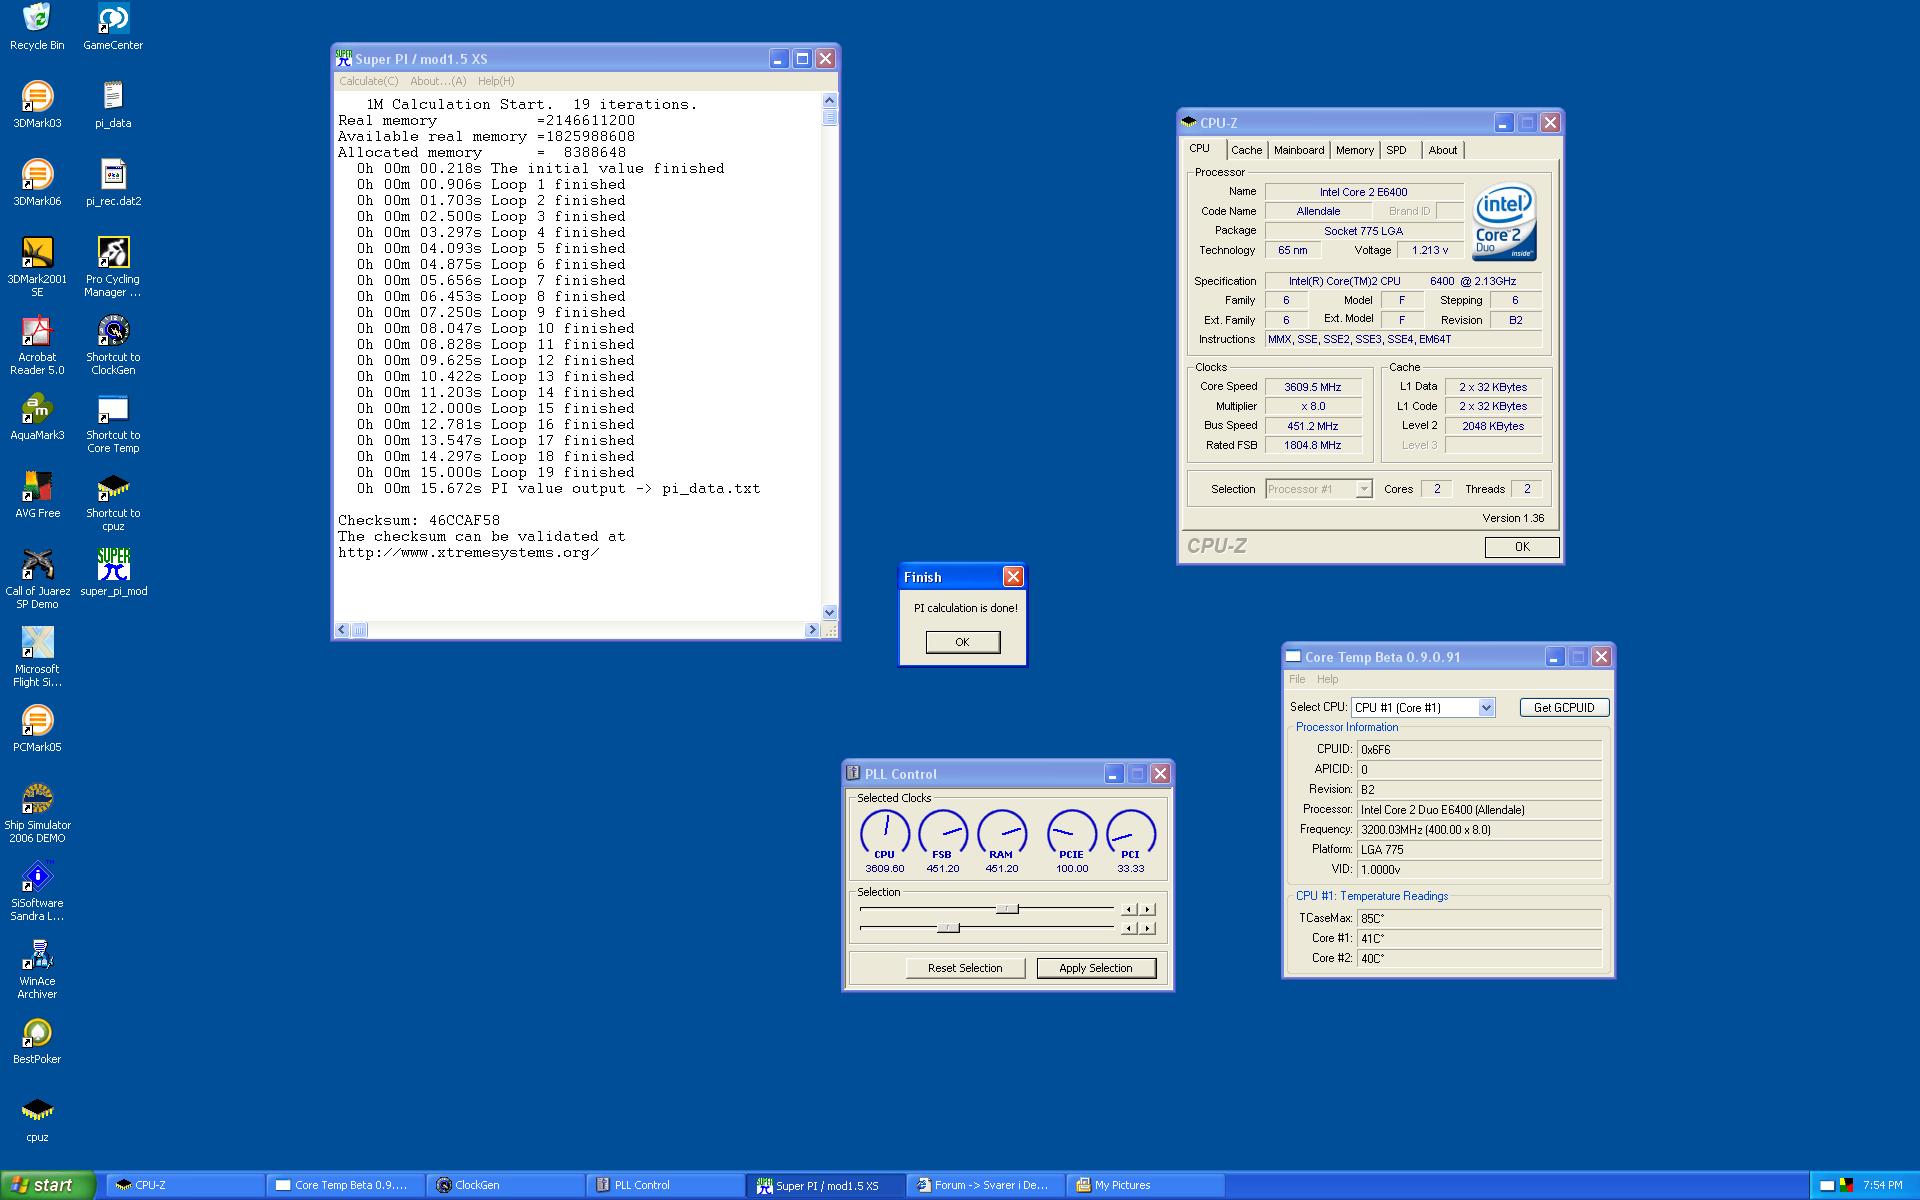Move the lower slider thumb in PLL Control
1920x1200 pixels.
click(948, 928)
